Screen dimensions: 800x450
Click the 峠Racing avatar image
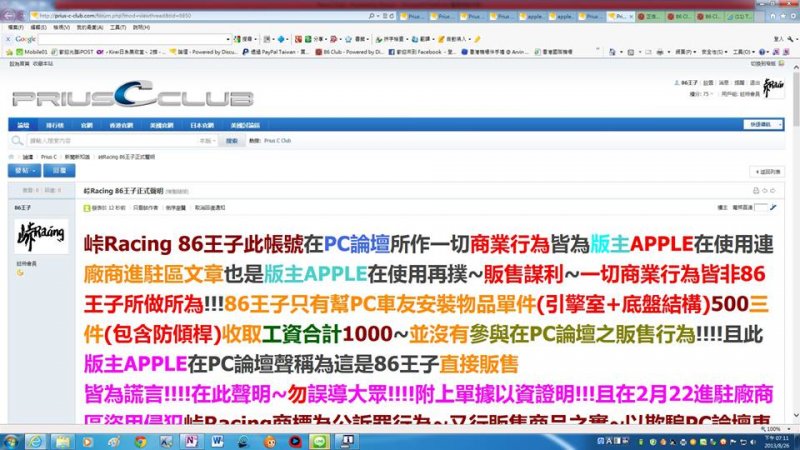coord(41,236)
